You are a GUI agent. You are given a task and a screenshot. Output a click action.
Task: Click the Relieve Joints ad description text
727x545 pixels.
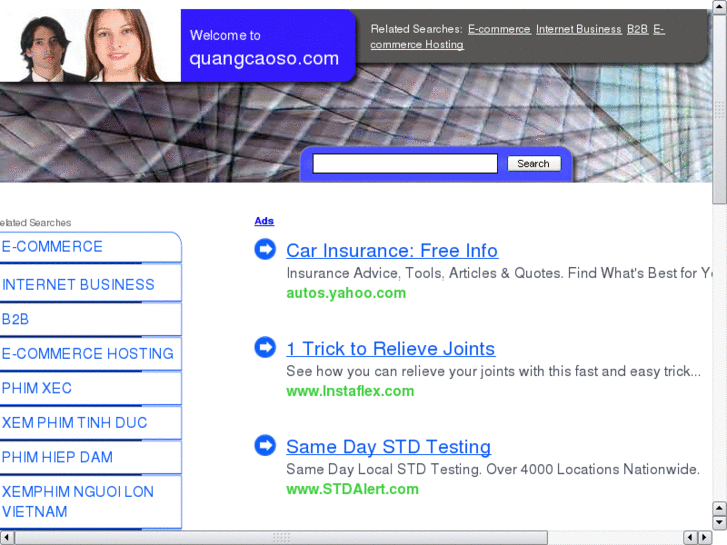[493, 371]
